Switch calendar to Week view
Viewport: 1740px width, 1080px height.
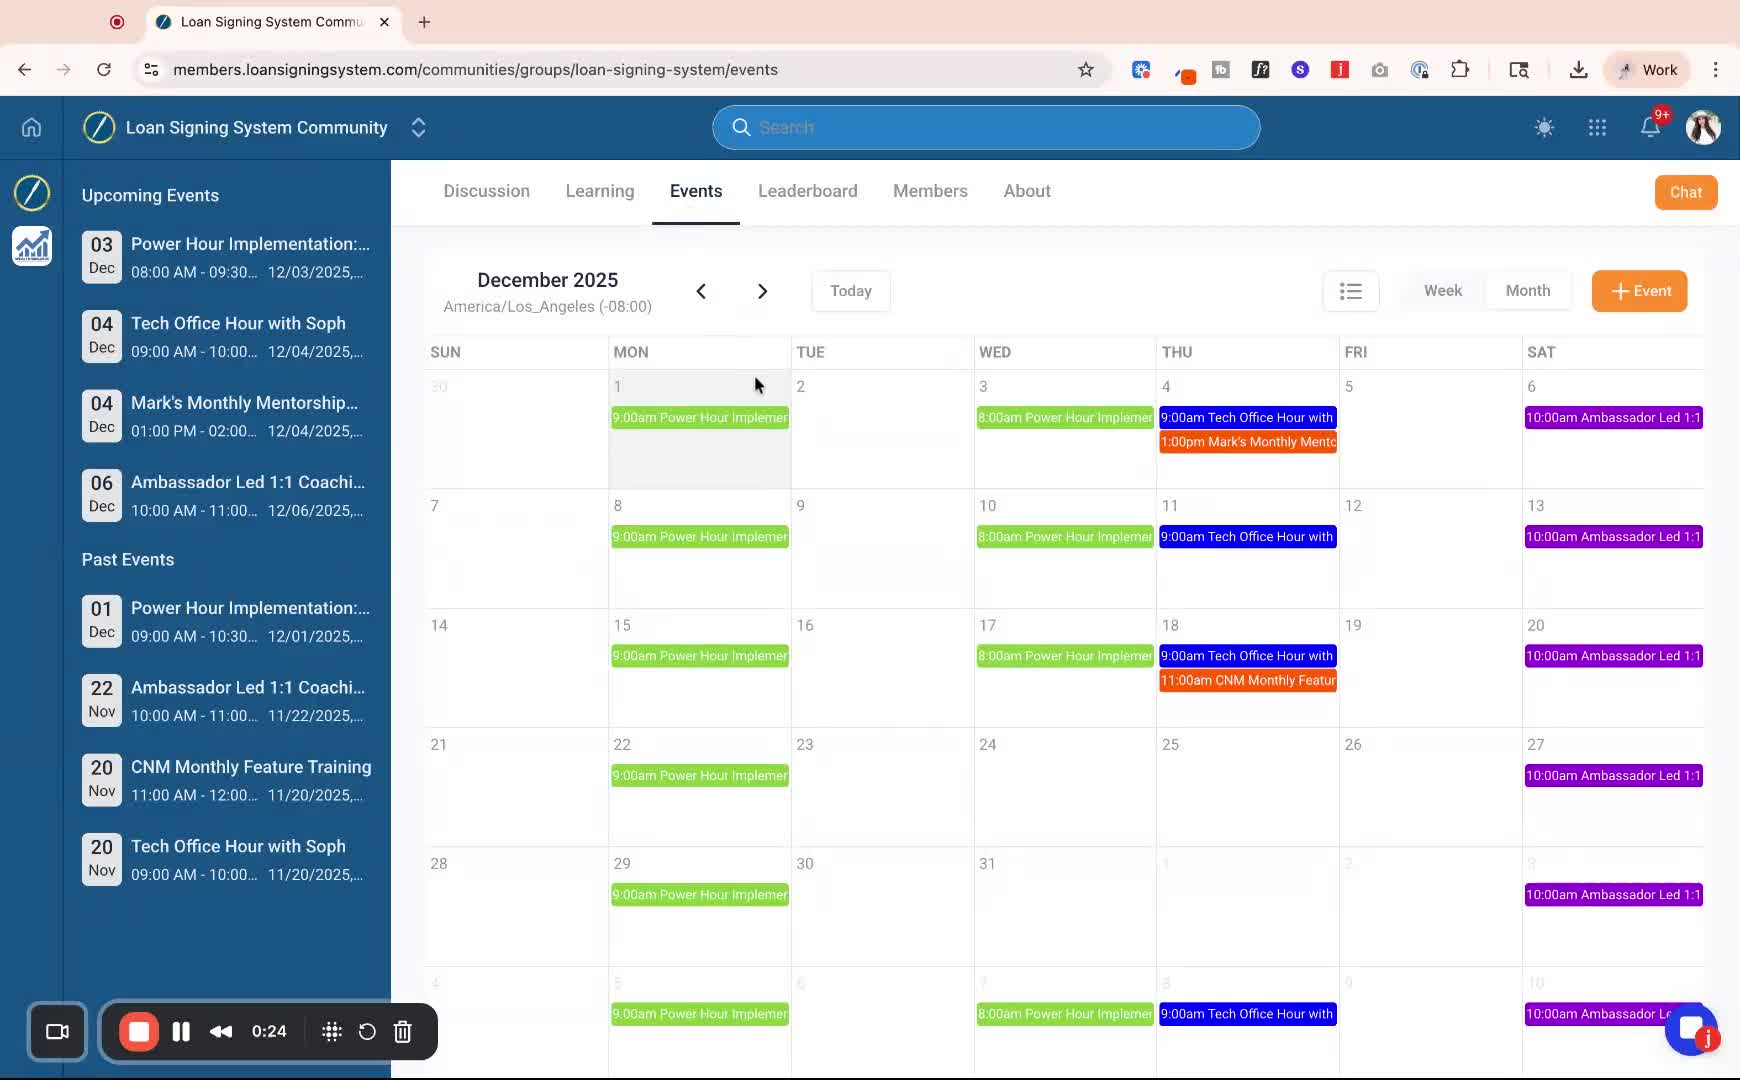point(1443,291)
